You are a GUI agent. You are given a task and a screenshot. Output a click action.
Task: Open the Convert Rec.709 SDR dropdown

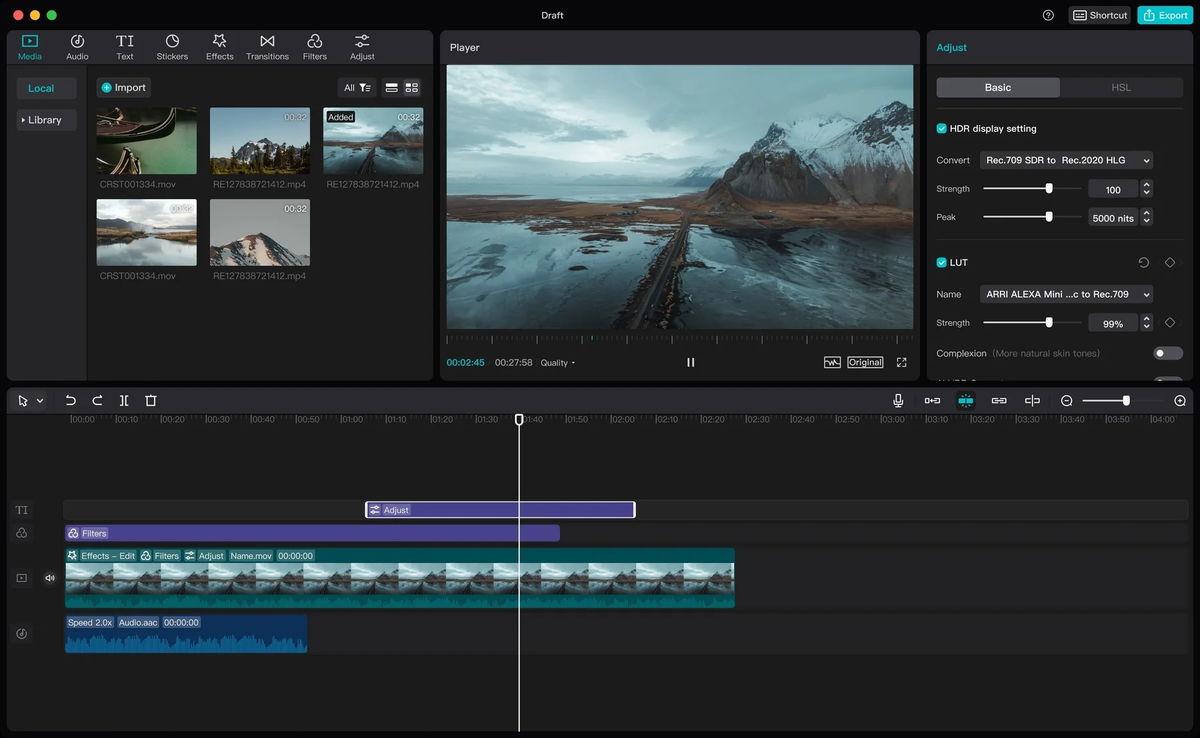(x=1064, y=160)
